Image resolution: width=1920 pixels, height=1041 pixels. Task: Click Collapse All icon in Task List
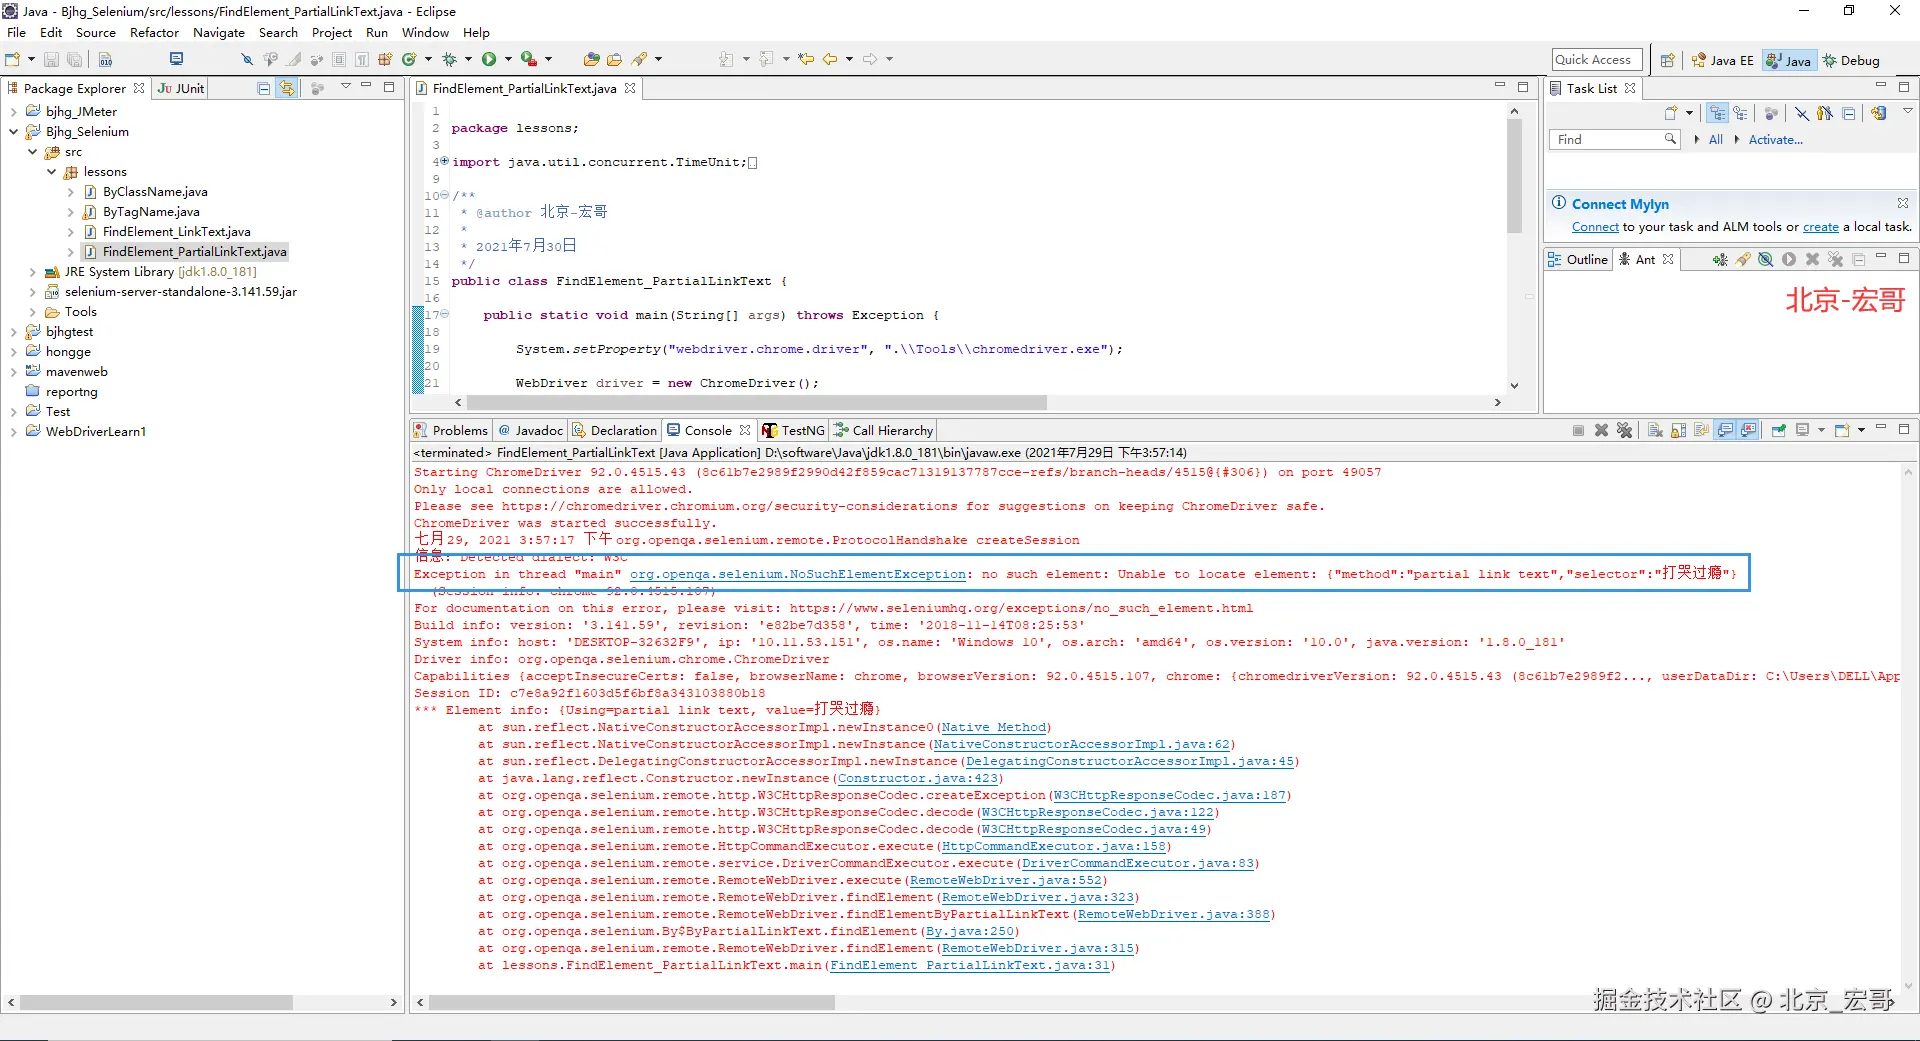[1849, 113]
